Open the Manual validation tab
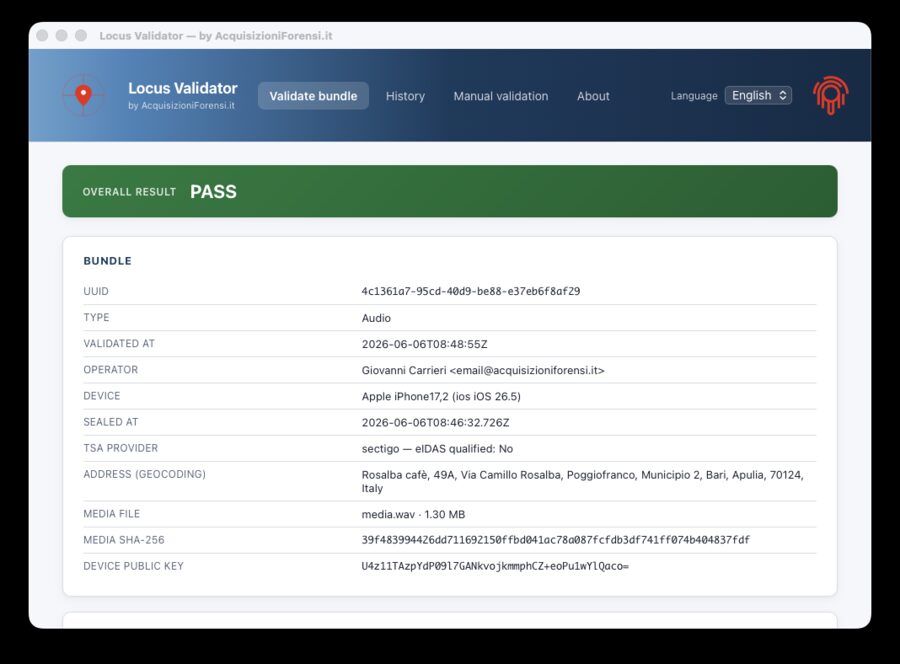This screenshot has width=900, height=664. [501, 96]
